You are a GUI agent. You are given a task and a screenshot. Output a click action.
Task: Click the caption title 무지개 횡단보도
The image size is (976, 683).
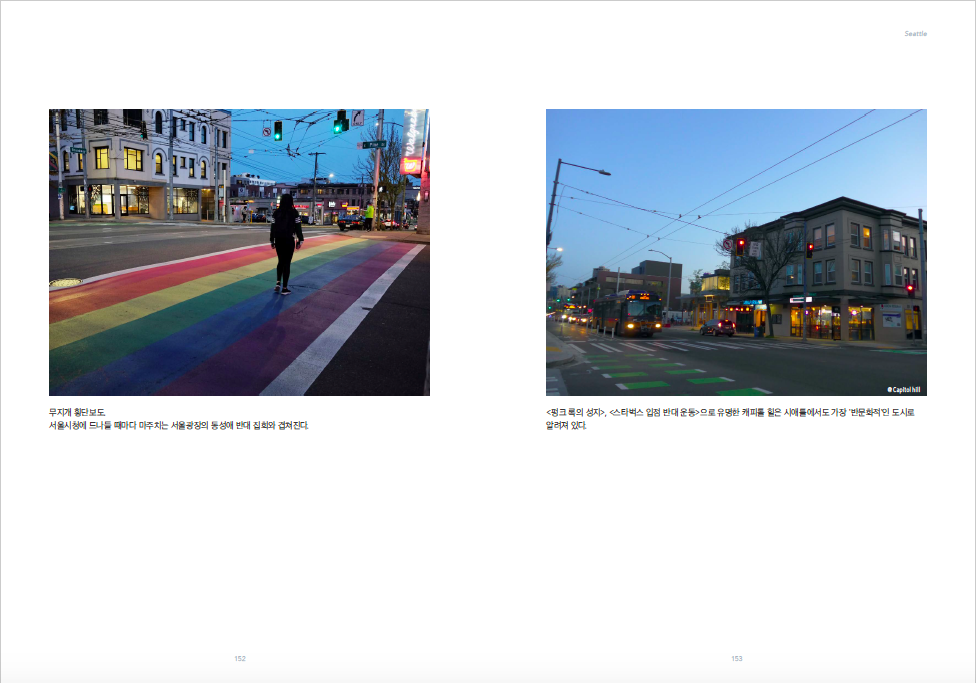(x=77, y=412)
